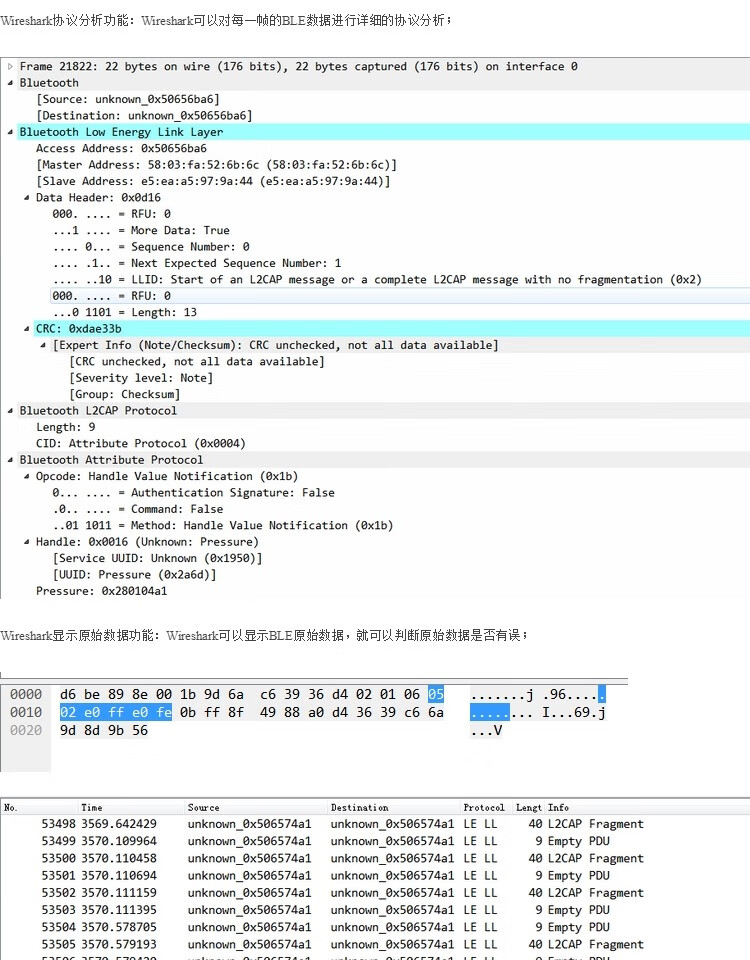
Task: Collapse the Opcode Handle Value Notification node
Action: pyautogui.click(x=27, y=477)
